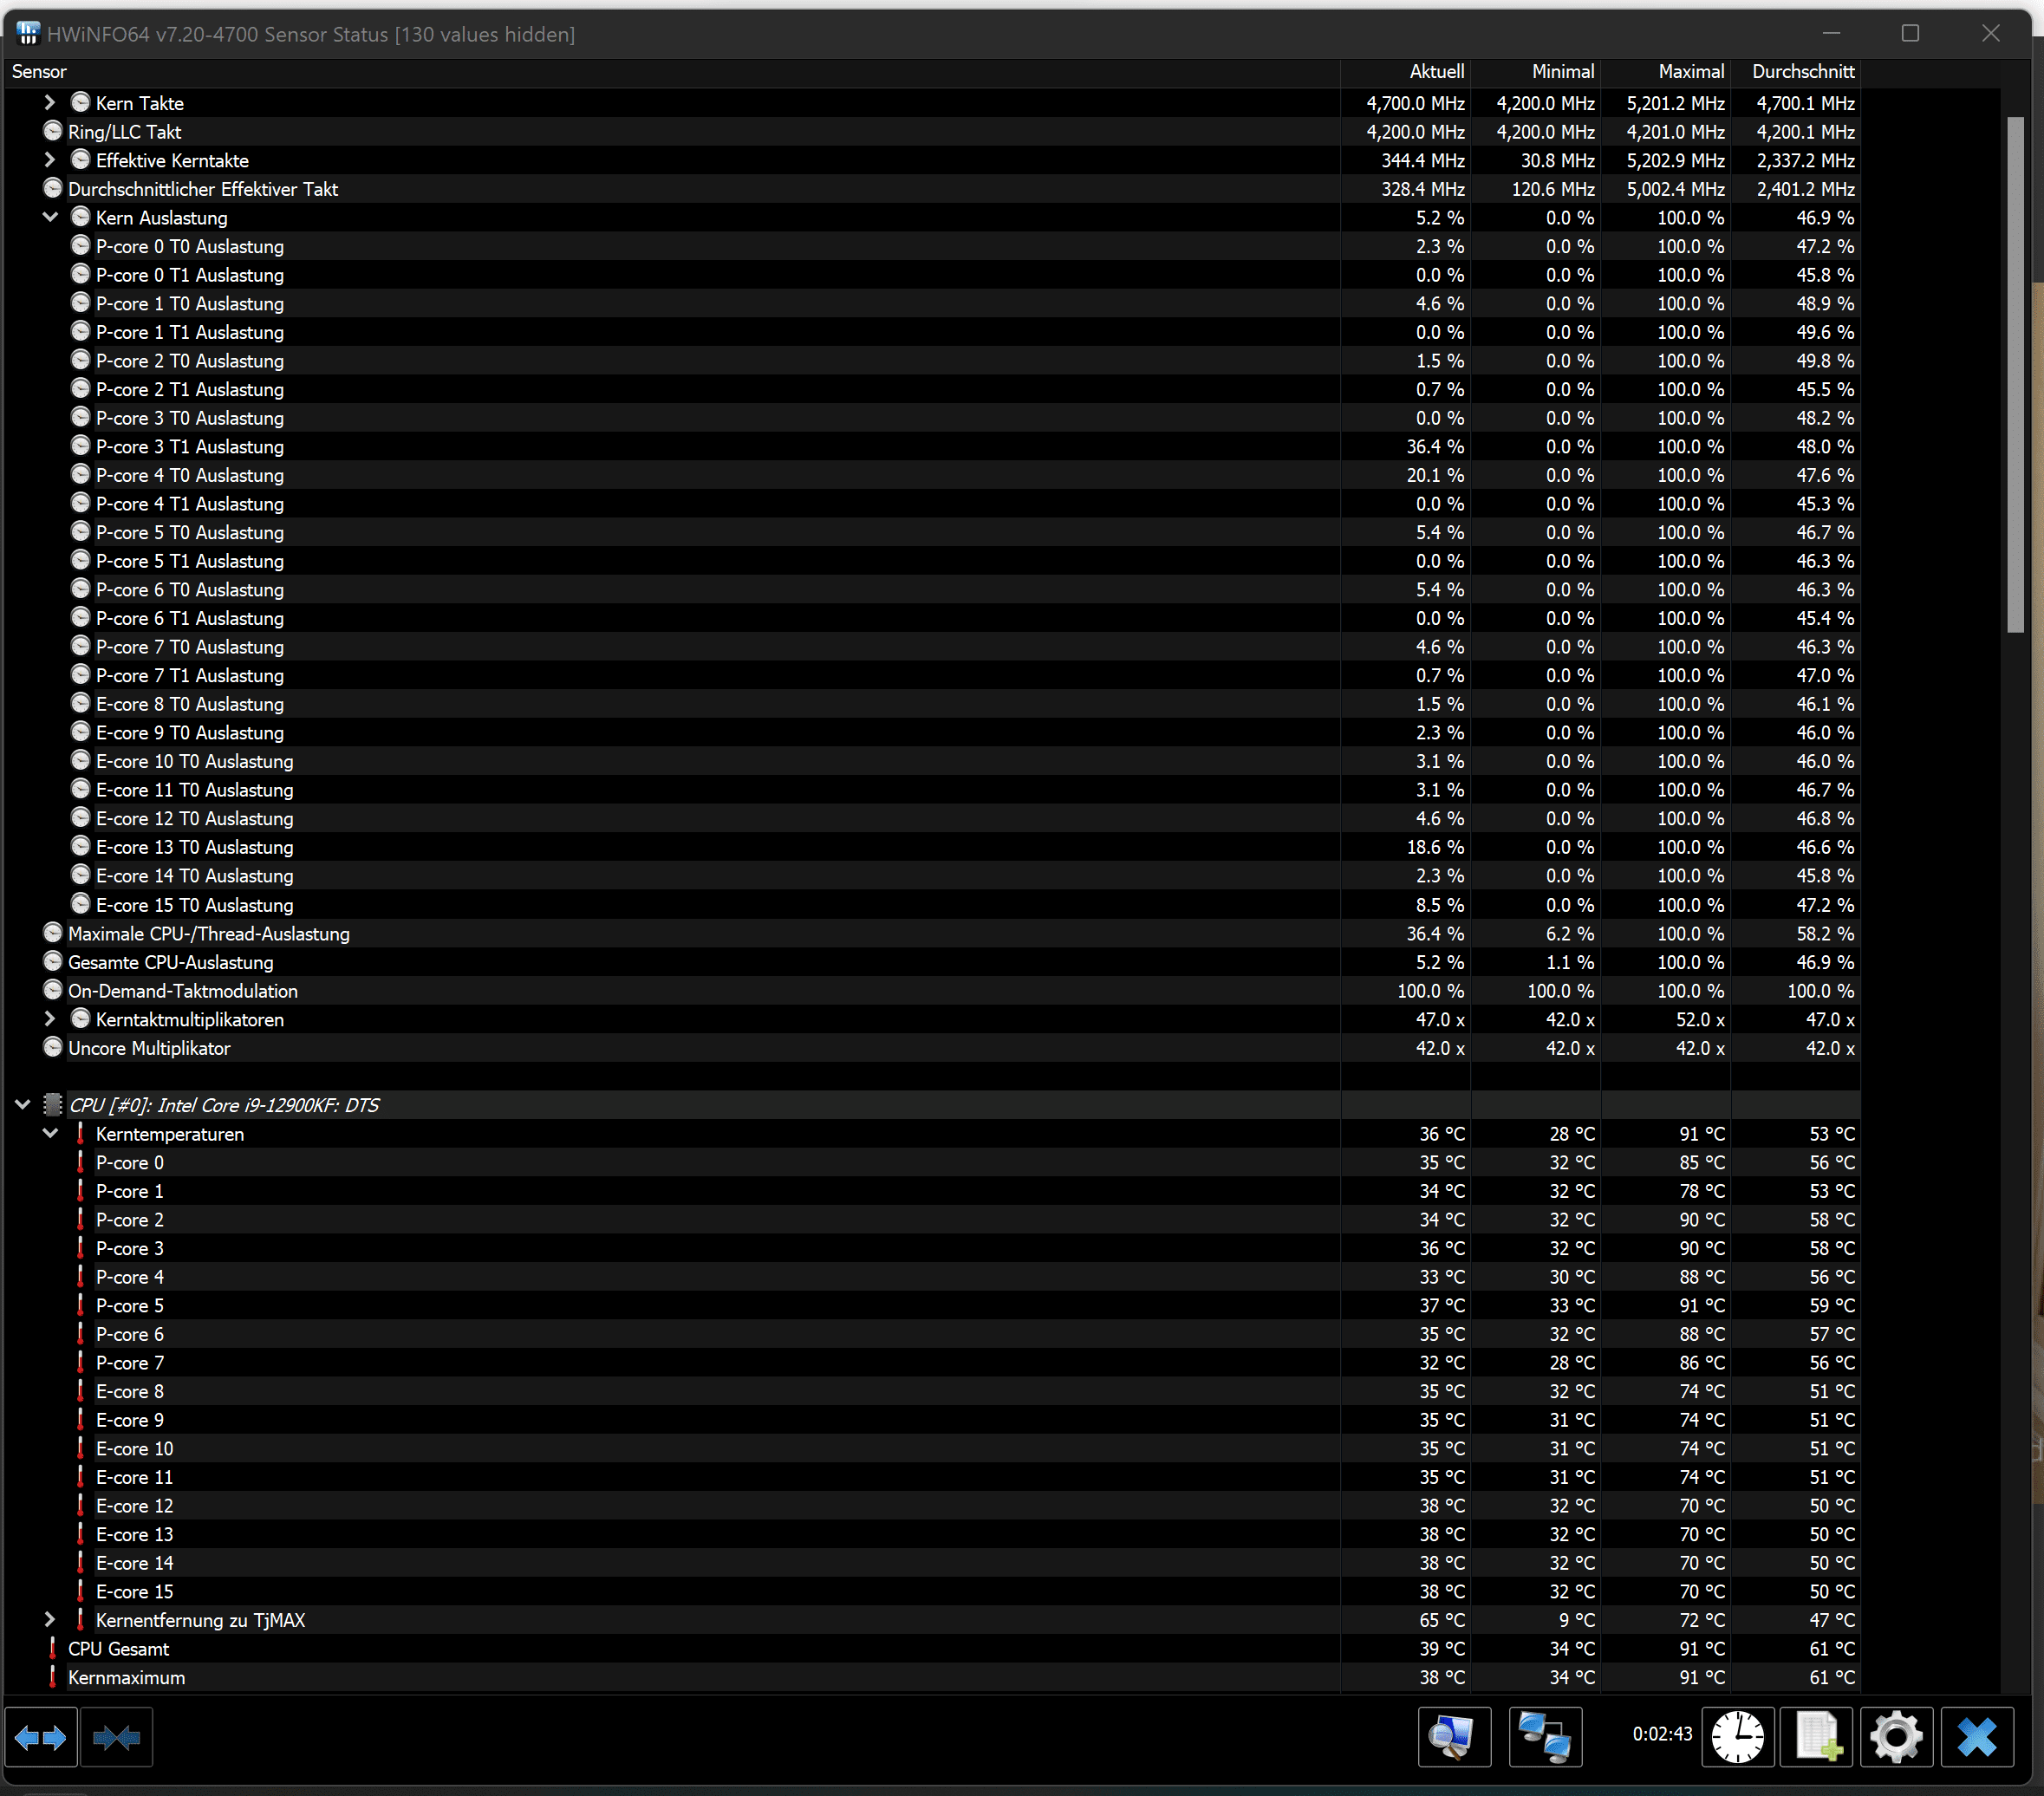
Task: Click the expand columns arrows button
Action: point(41,1738)
